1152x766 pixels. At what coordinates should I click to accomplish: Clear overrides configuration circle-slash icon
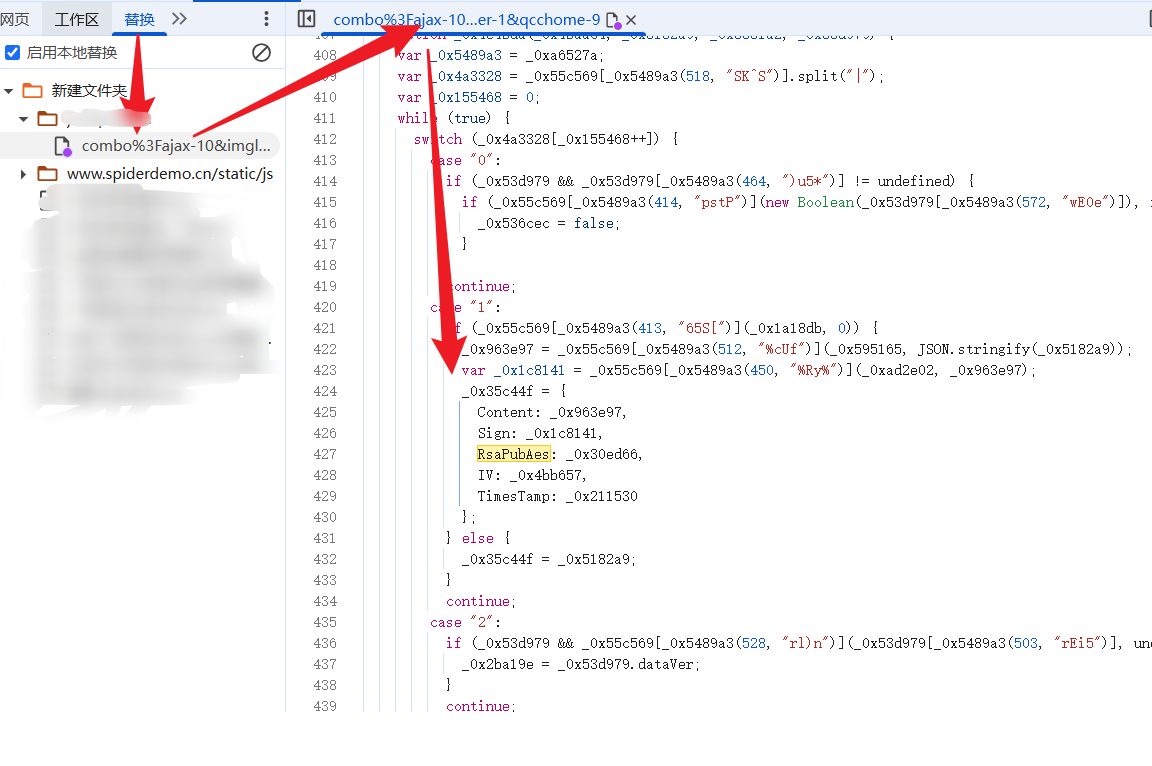click(x=261, y=52)
